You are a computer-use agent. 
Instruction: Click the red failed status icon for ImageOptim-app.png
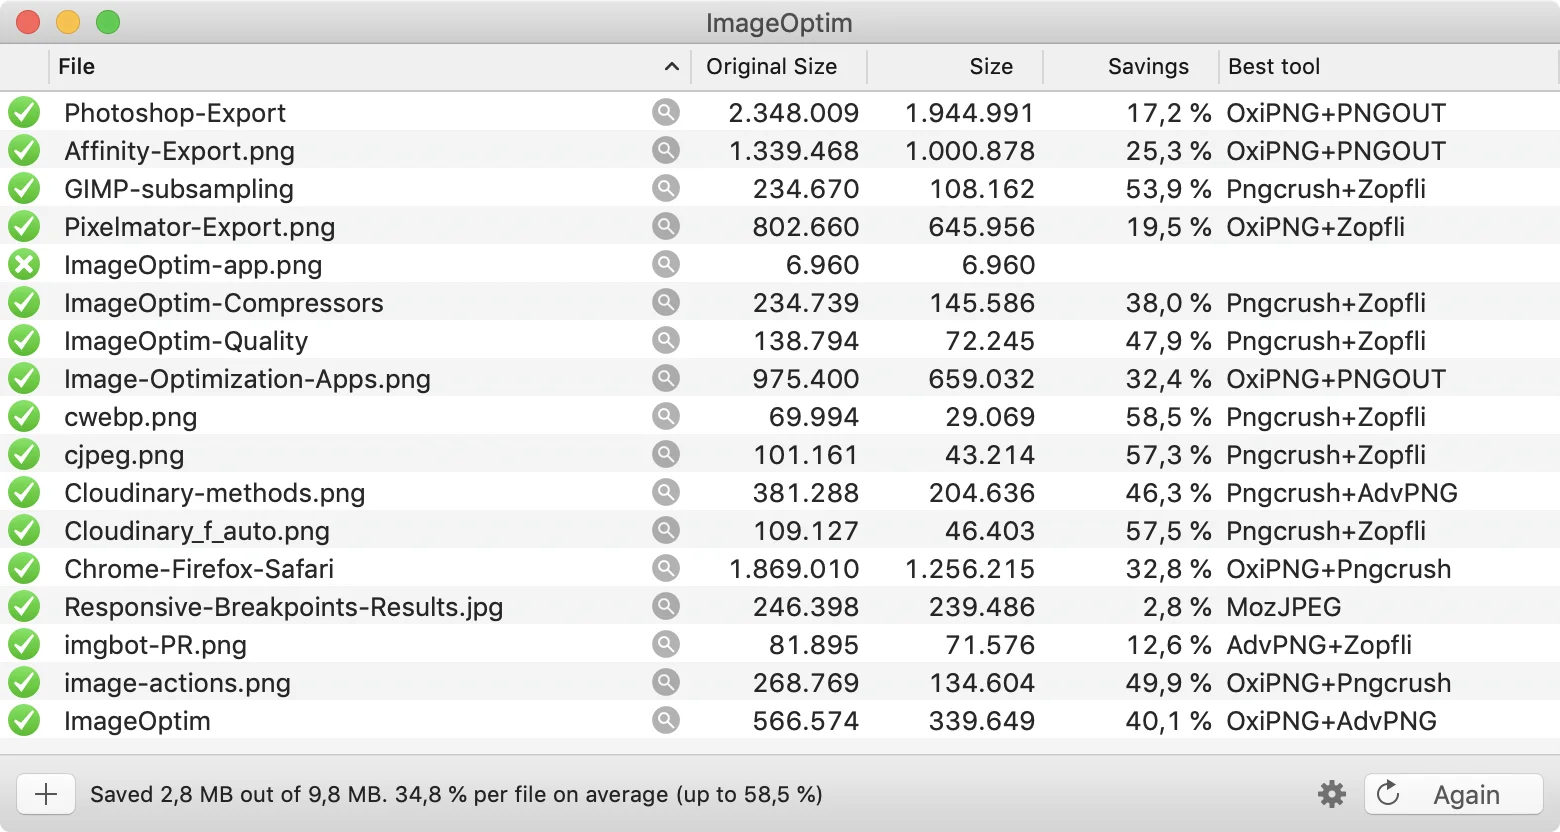(x=24, y=265)
